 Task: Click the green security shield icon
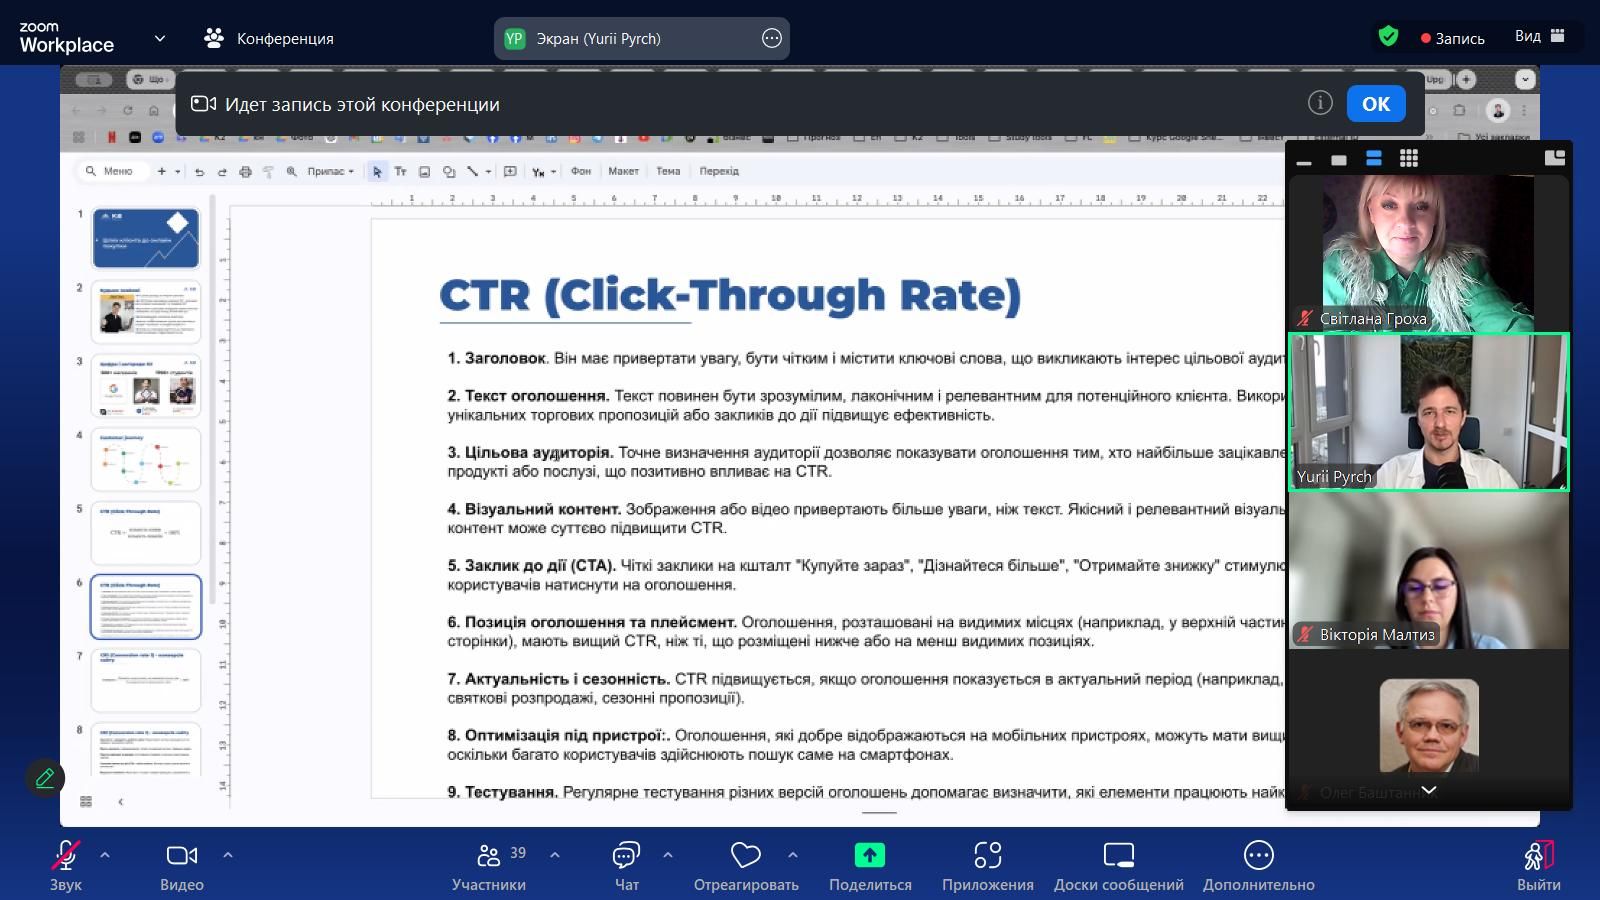tap(1388, 37)
